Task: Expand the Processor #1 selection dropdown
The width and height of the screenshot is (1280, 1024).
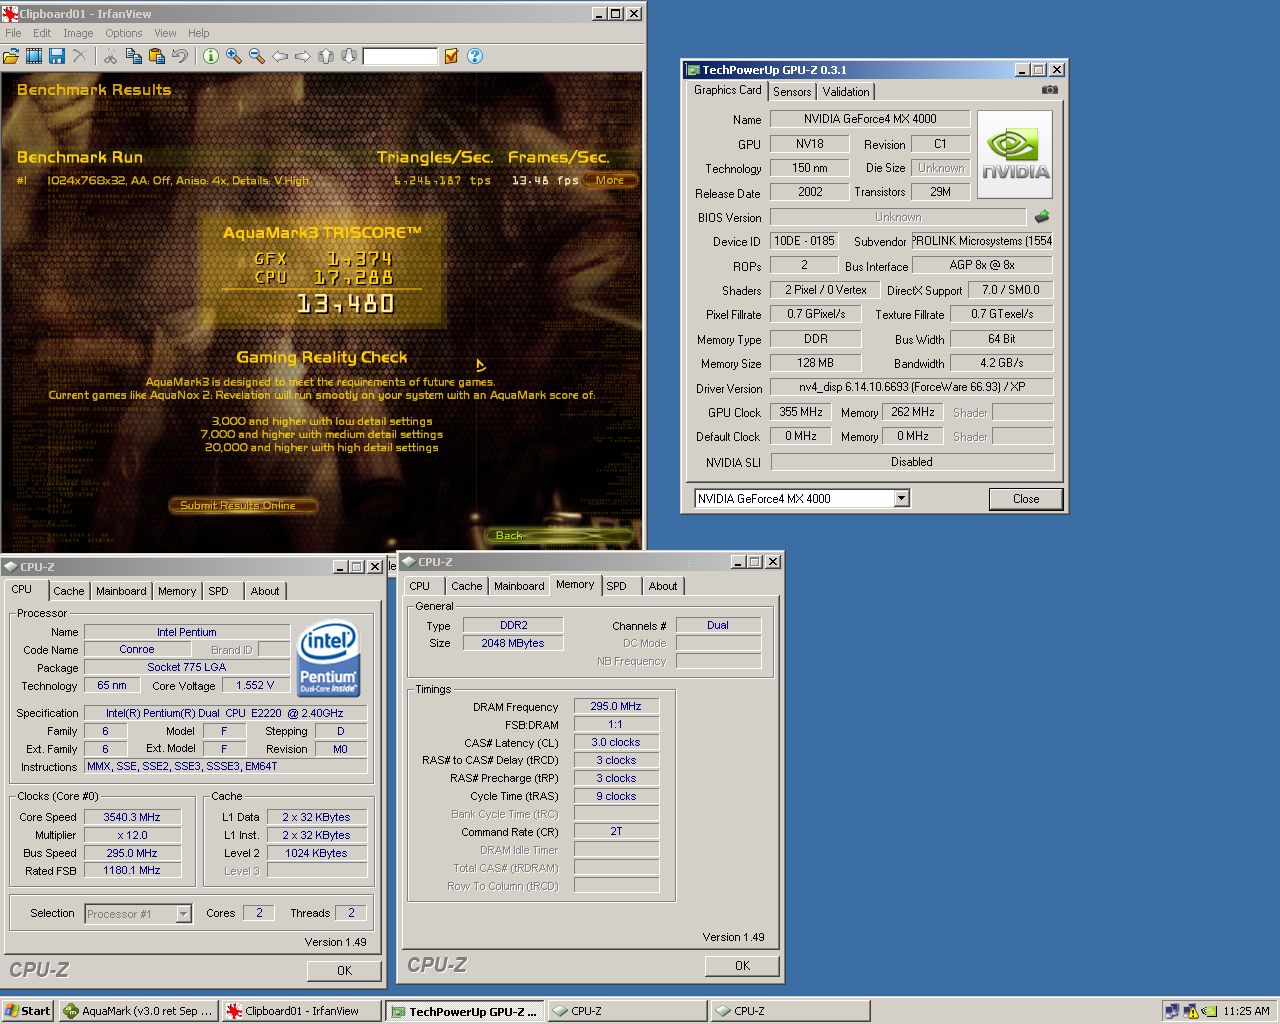Action: [183, 913]
